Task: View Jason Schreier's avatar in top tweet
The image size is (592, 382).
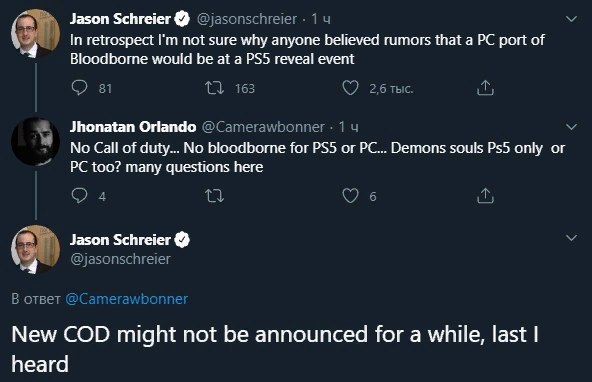Action: pyautogui.click(x=35, y=34)
